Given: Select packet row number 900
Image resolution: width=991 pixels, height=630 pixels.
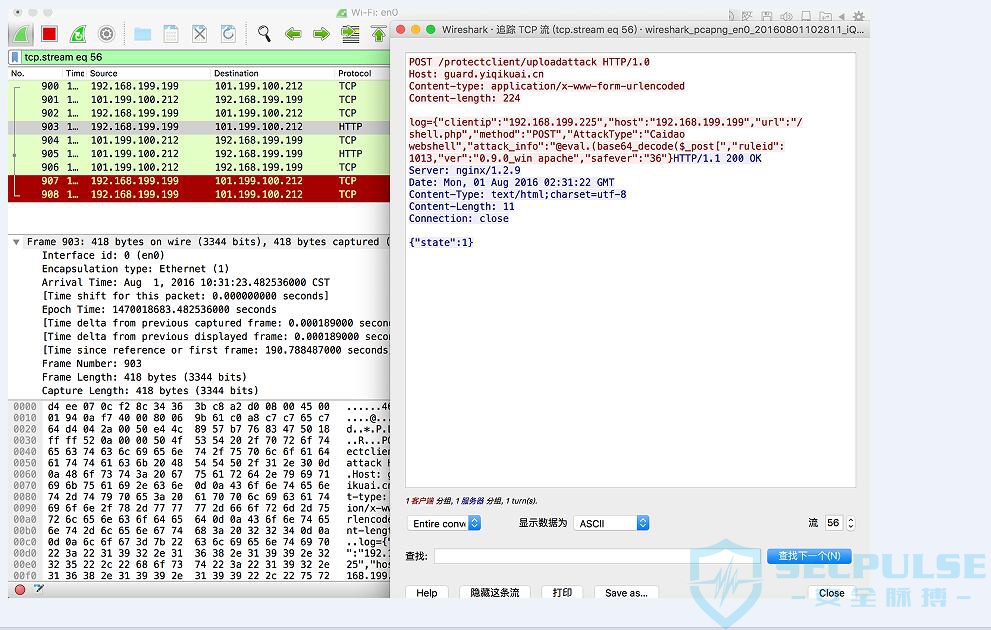Looking at the screenshot, I should point(199,86).
